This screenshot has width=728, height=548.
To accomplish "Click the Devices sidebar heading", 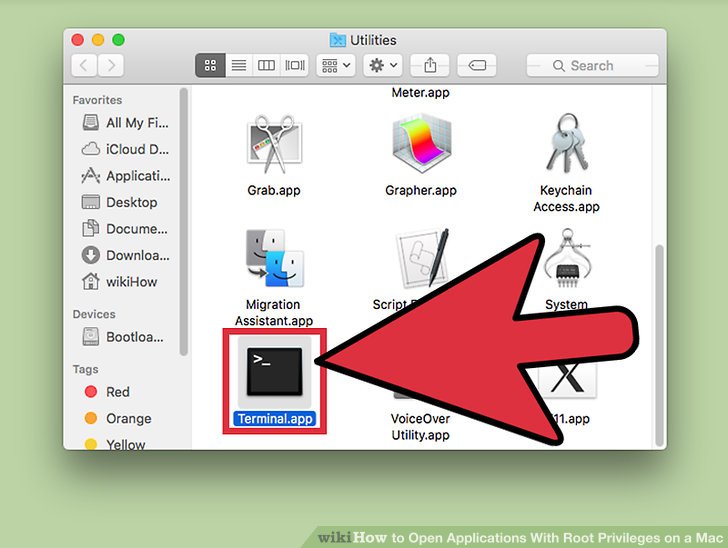I will click(94, 314).
